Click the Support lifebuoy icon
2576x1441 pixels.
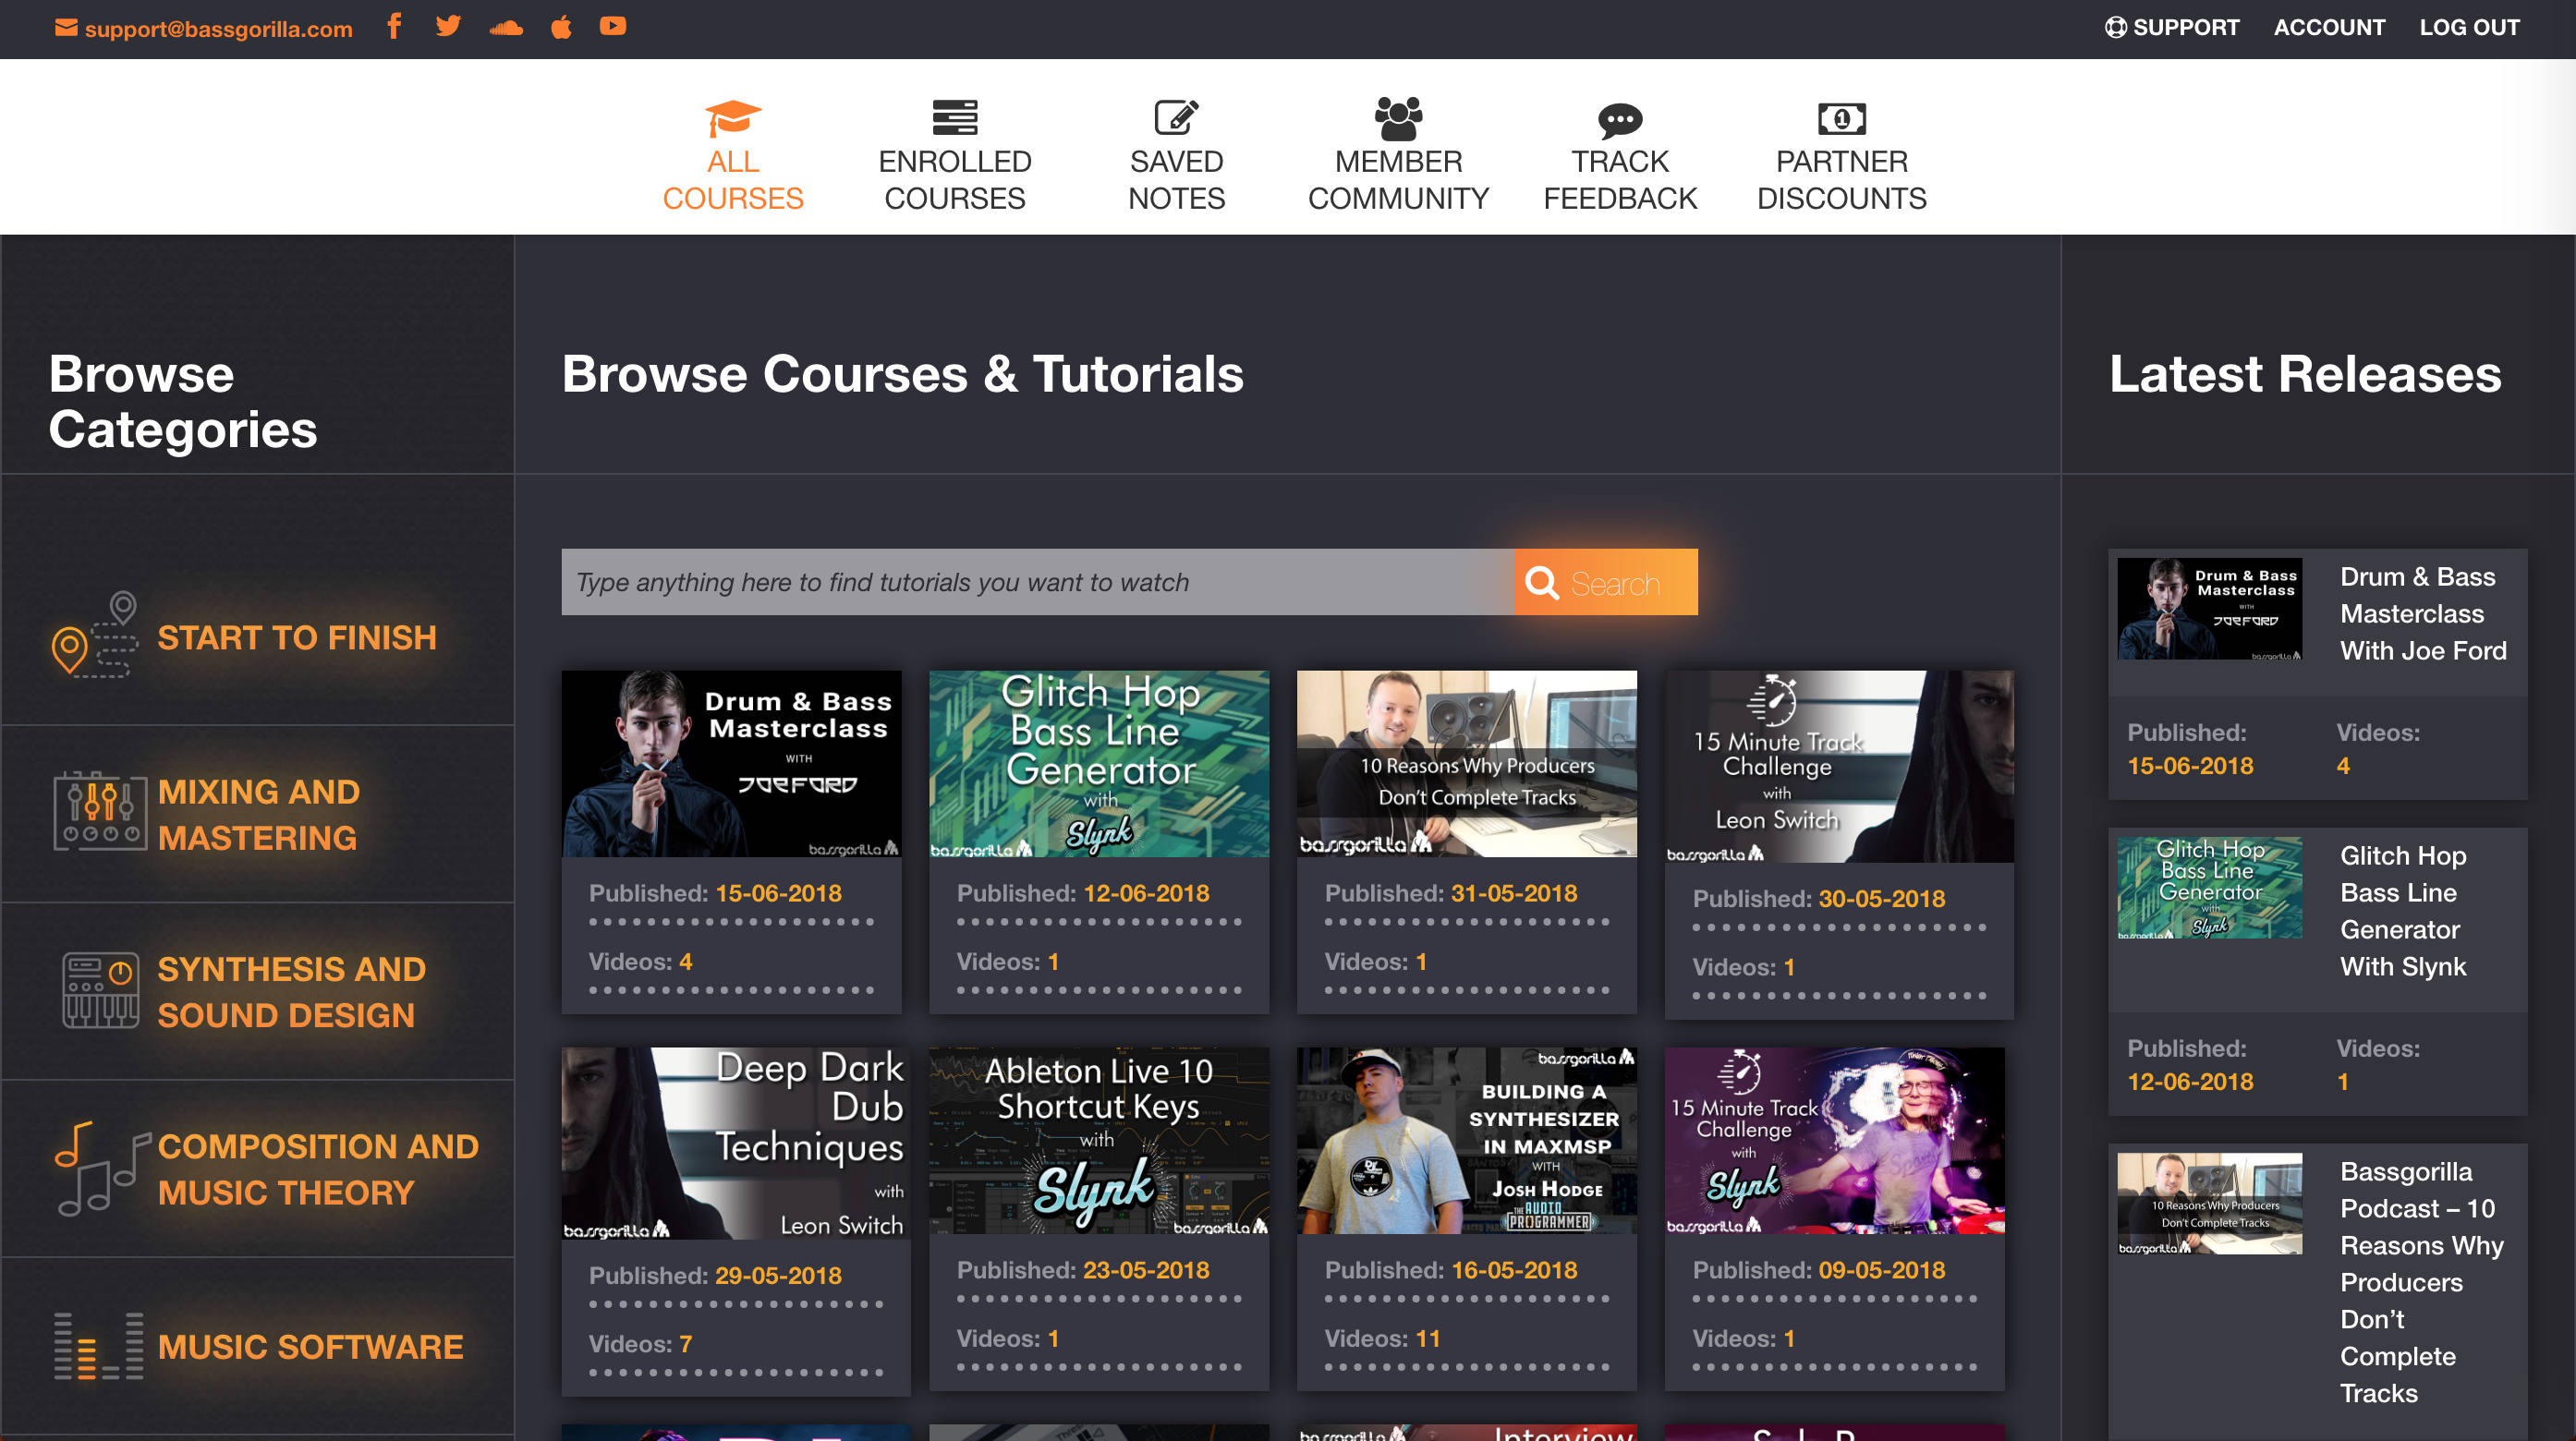pyautogui.click(x=2115, y=27)
